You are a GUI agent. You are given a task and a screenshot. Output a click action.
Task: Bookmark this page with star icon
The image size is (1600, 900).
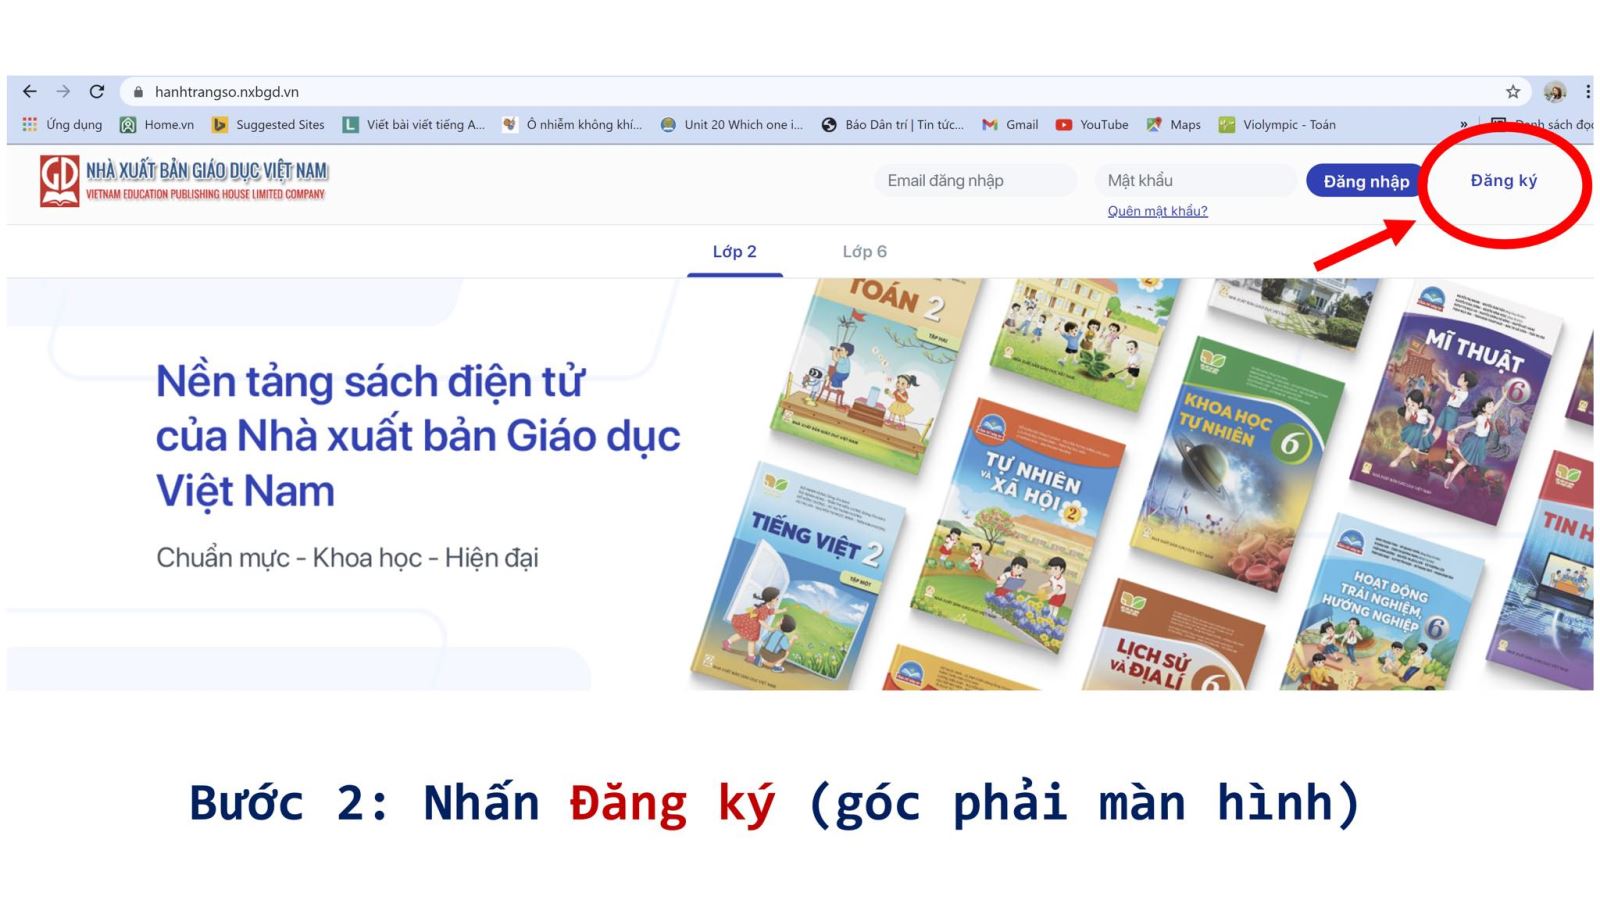coord(1512,92)
